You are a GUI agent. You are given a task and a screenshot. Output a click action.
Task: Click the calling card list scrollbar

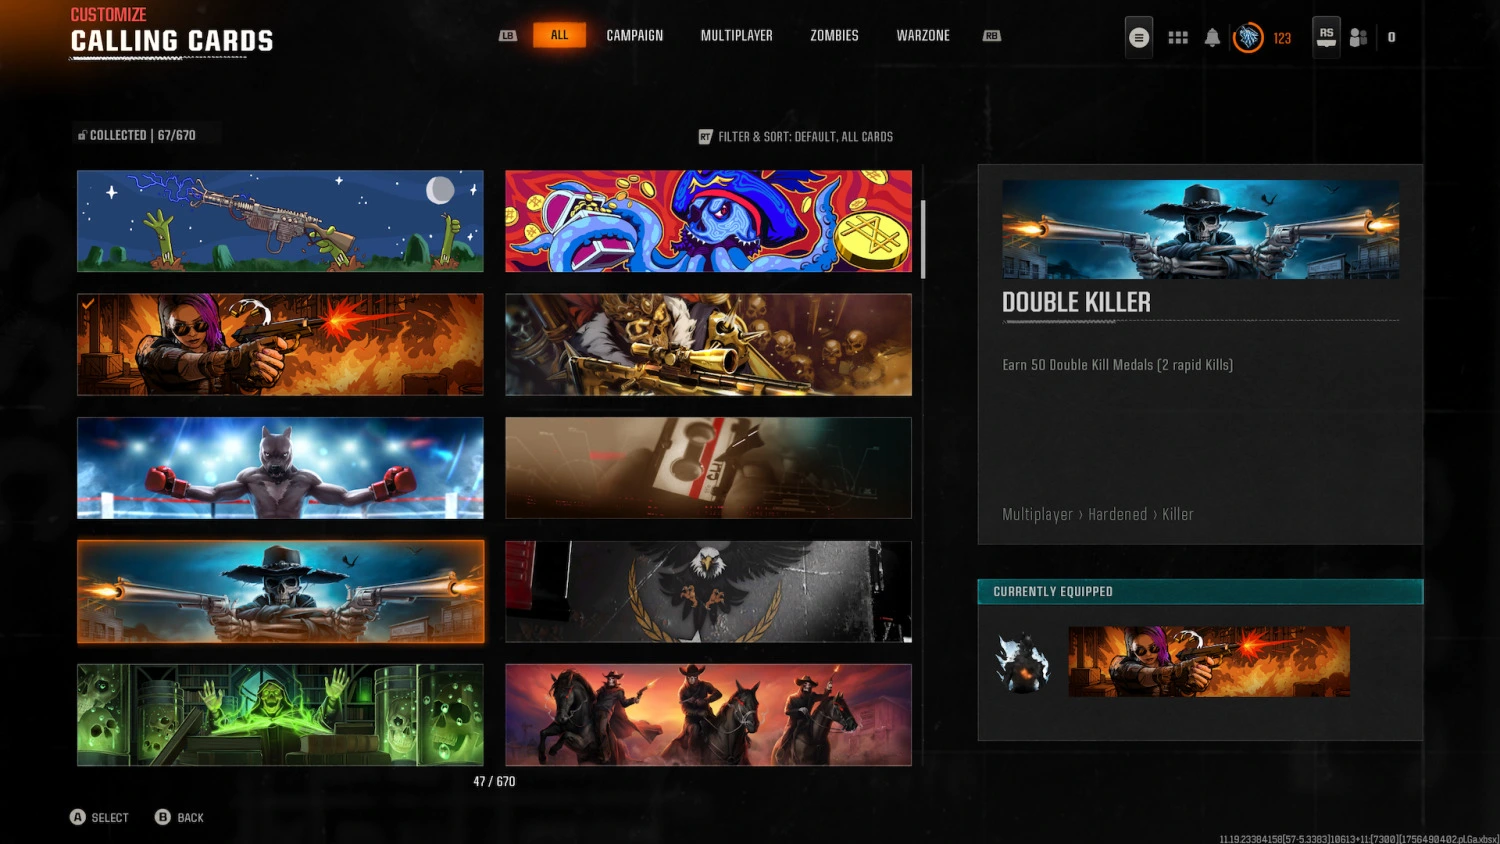(923, 239)
